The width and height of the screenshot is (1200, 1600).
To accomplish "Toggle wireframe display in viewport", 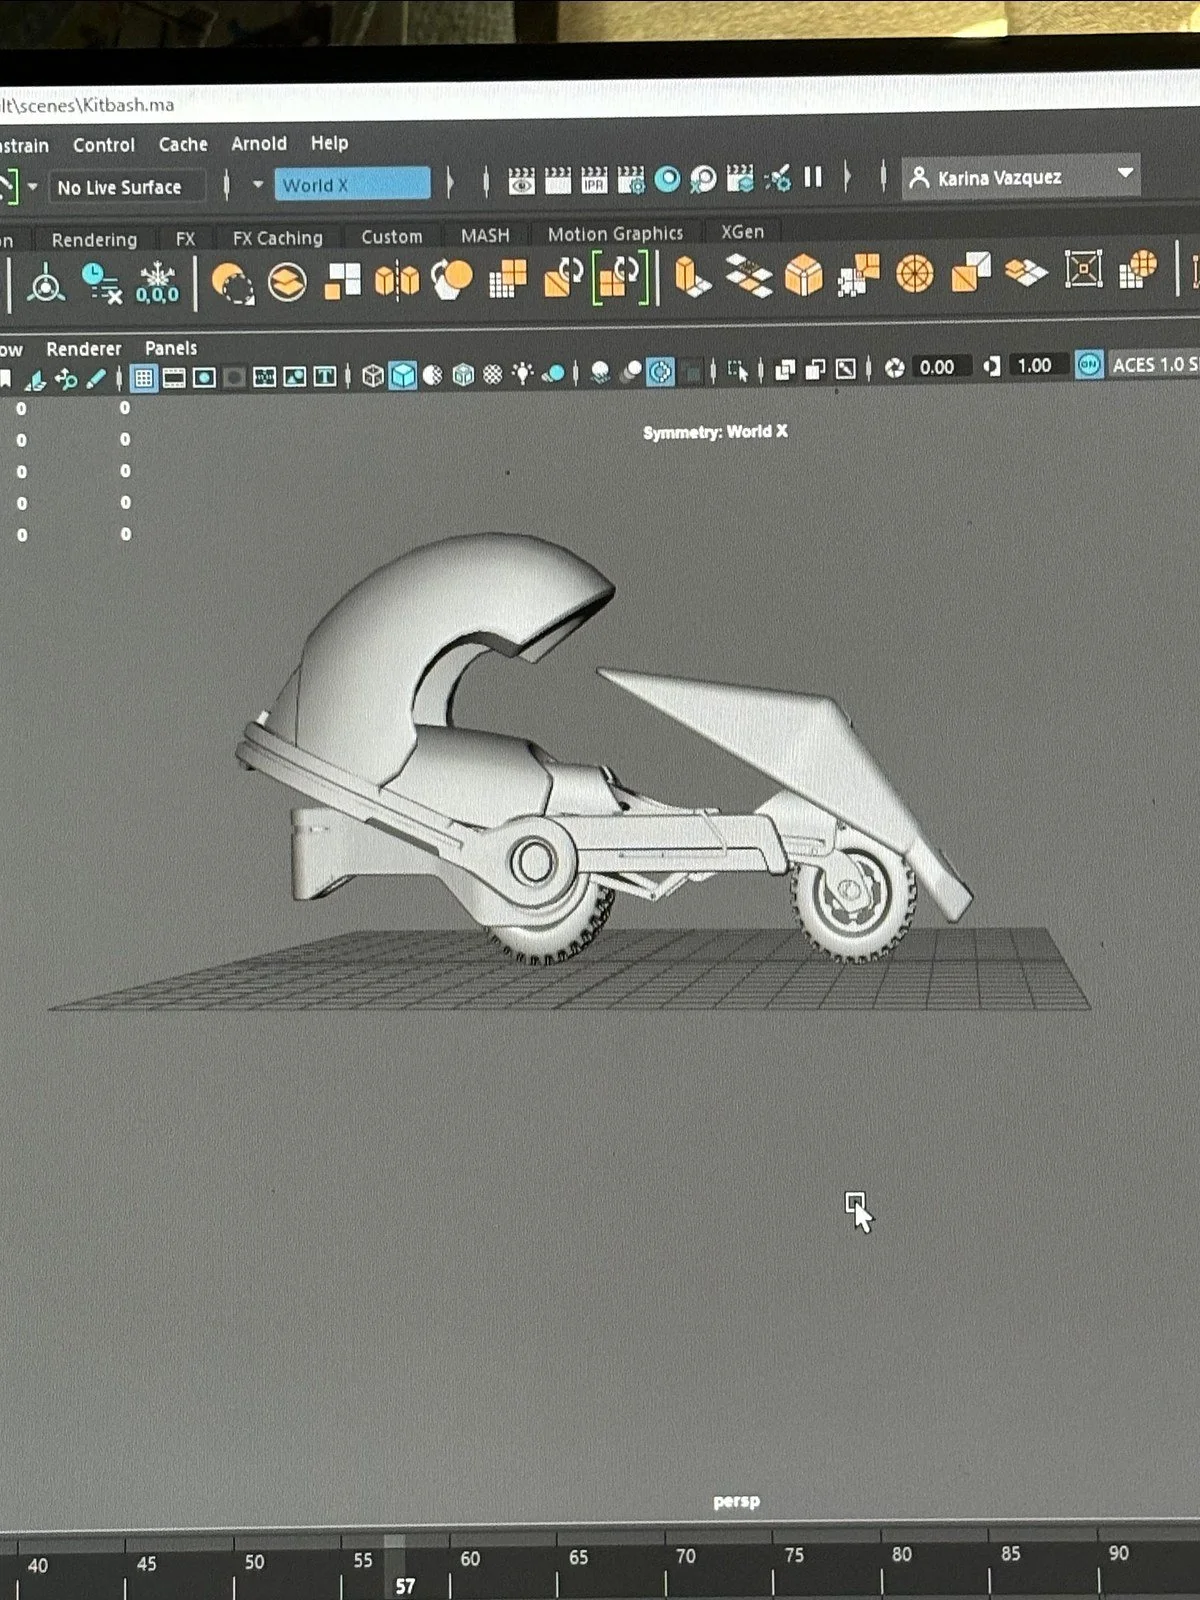I will pos(373,376).
